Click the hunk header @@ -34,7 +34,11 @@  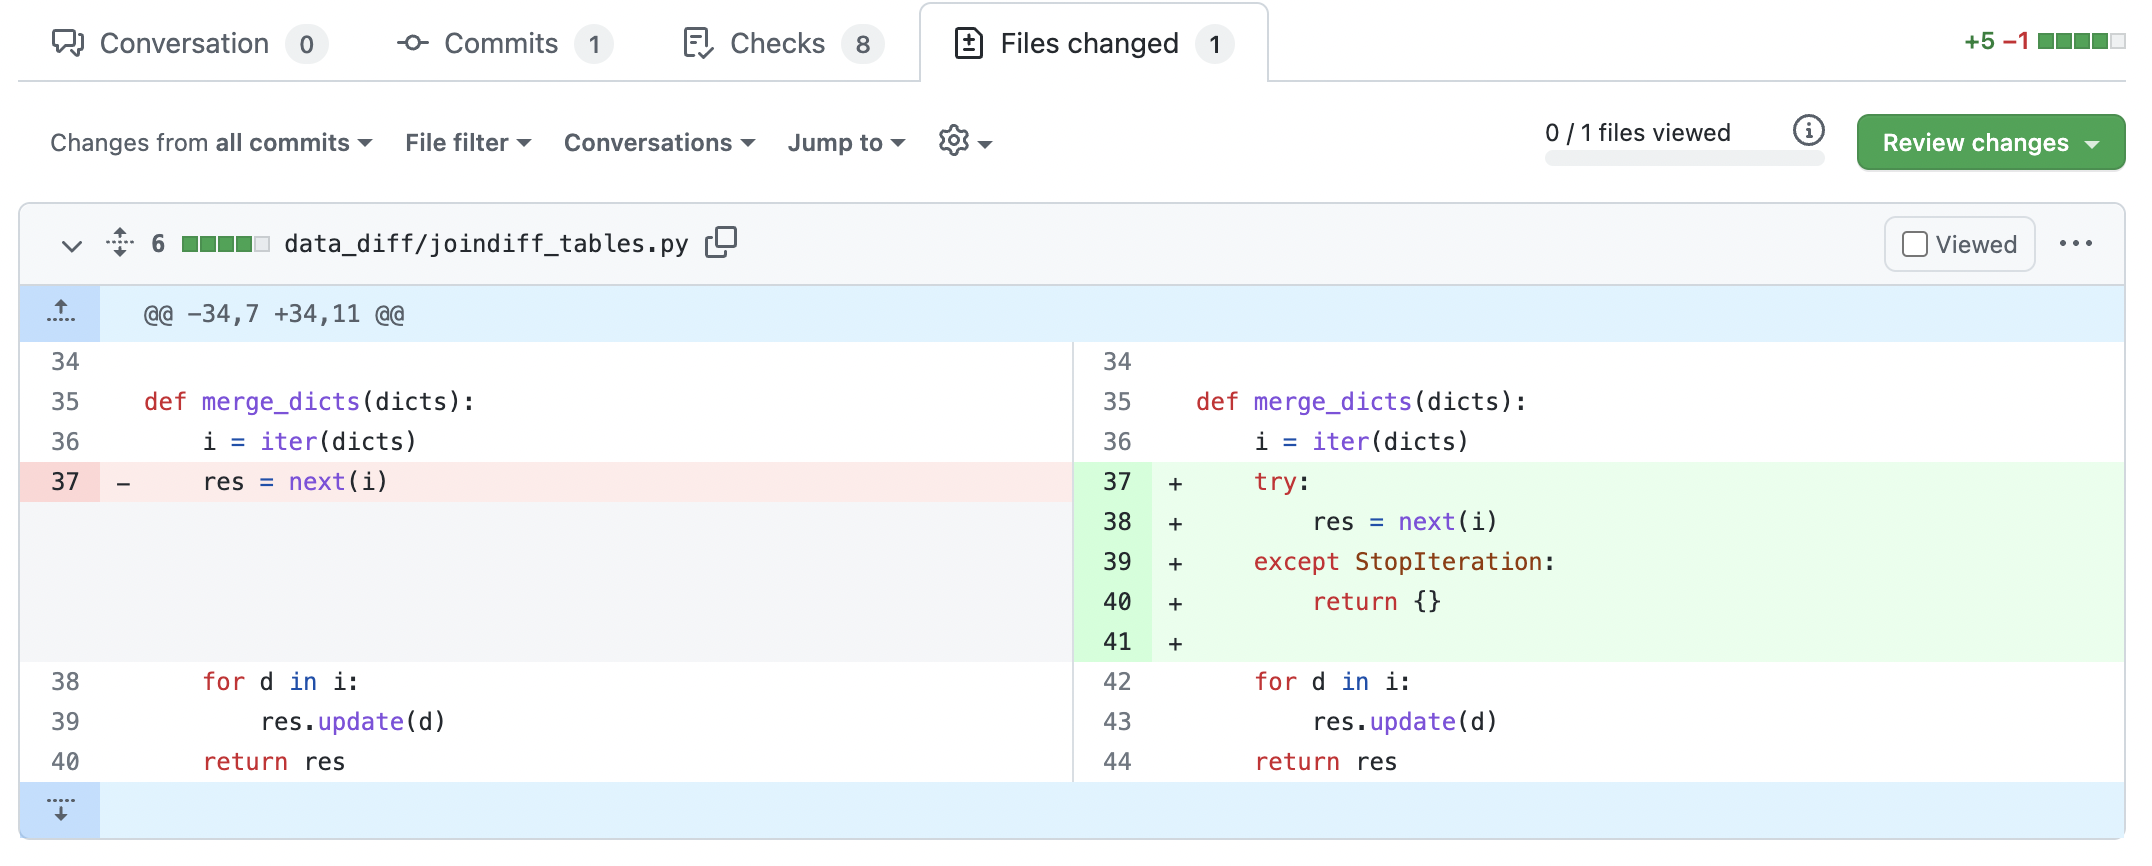(274, 314)
